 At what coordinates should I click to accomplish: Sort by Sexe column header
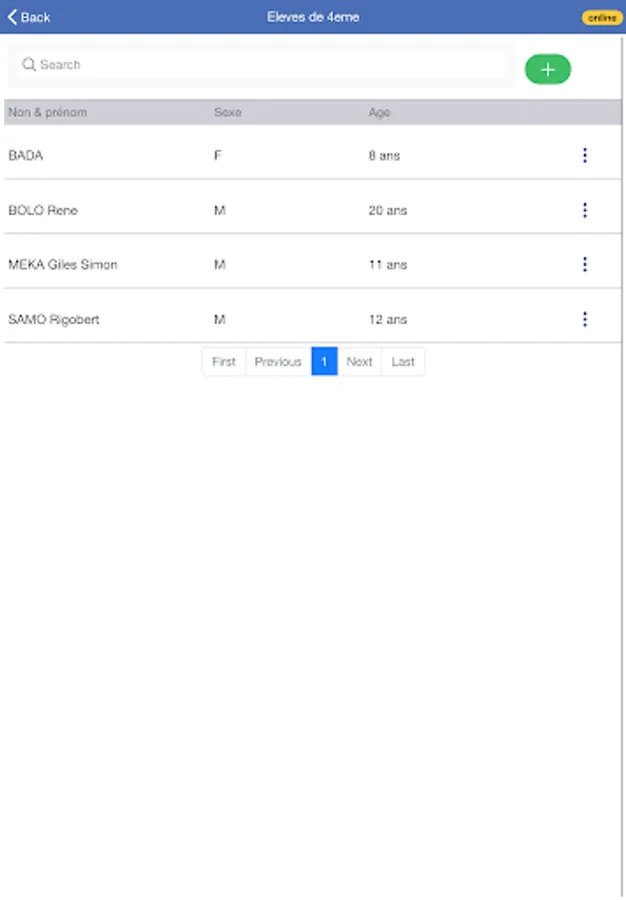point(228,112)
